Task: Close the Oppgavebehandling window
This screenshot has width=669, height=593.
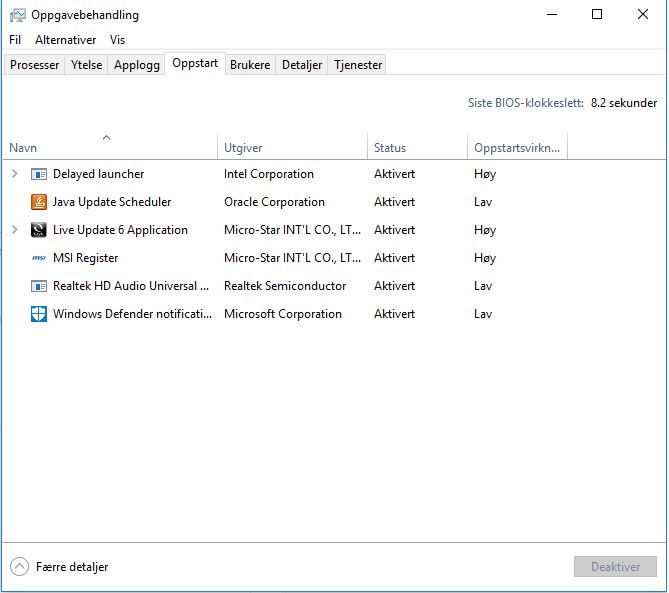Action: pos(643,15)
